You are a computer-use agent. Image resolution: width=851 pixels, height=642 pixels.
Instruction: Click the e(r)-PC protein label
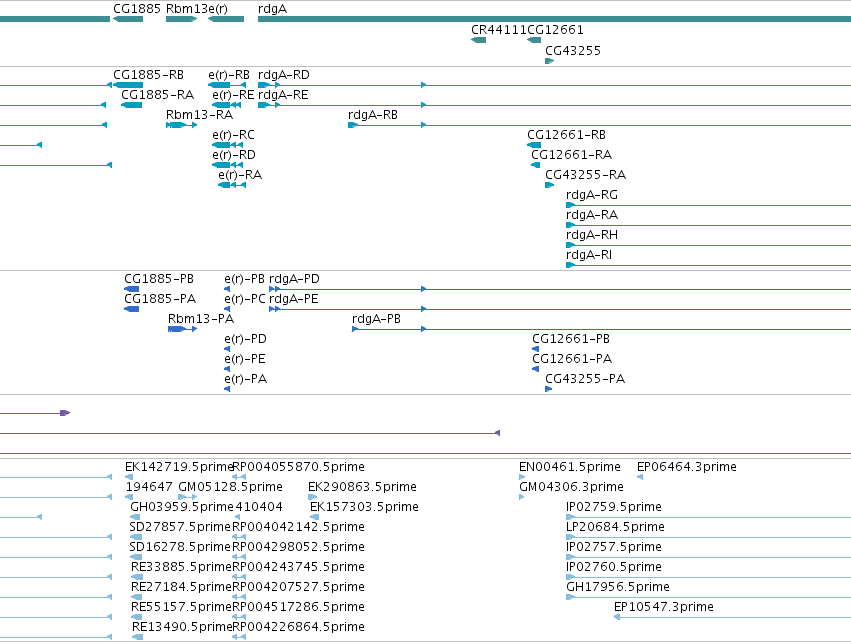245,298
